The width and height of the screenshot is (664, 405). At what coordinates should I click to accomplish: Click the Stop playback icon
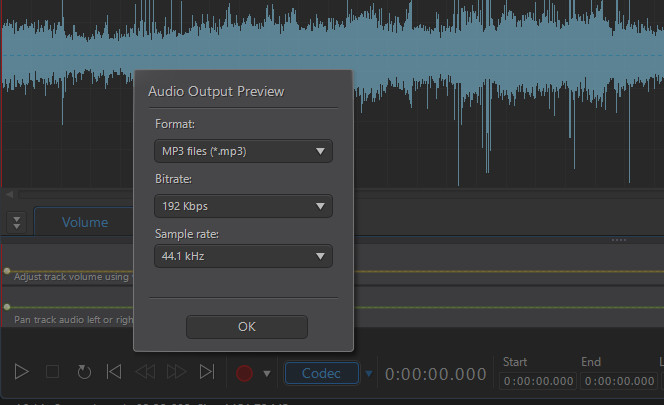[x=53, y=372]
